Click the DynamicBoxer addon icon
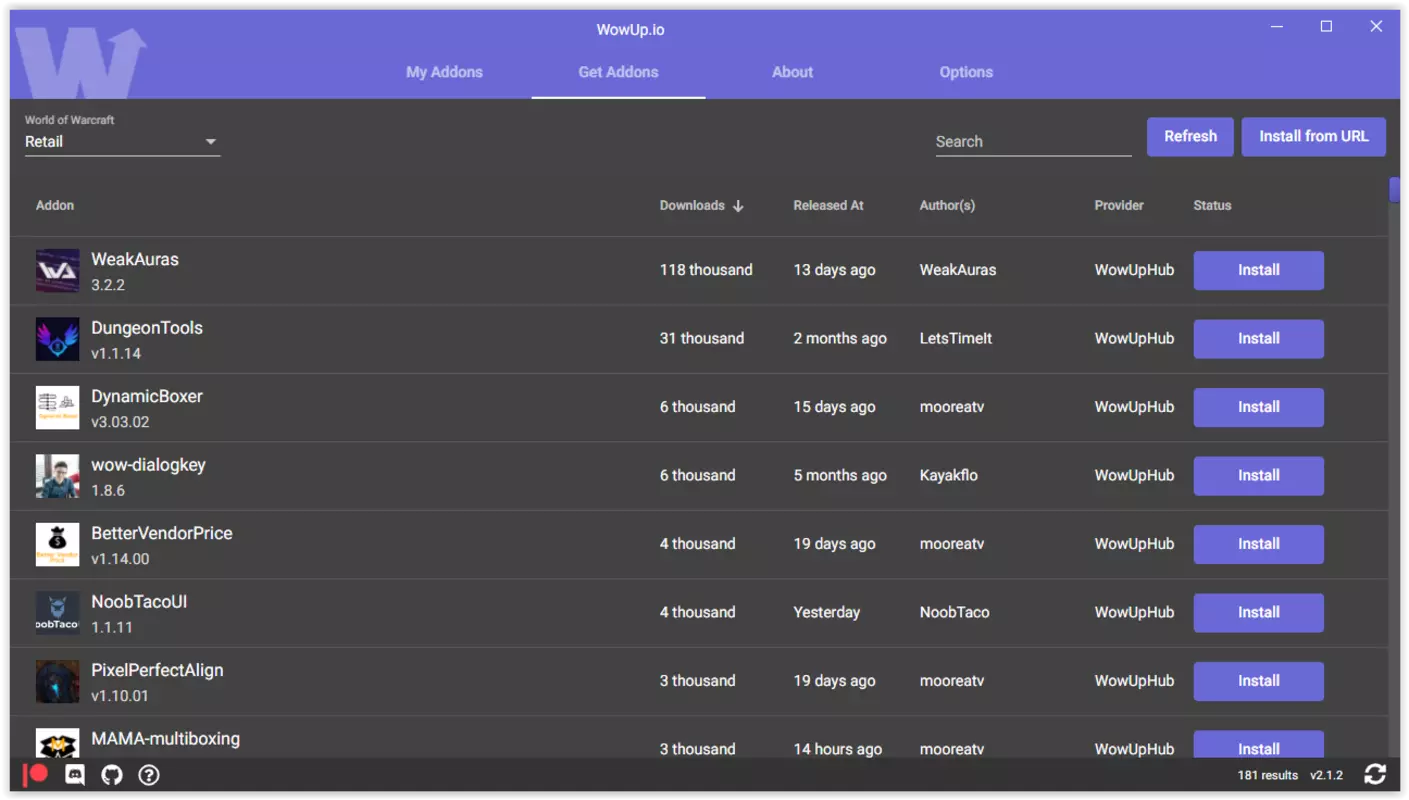 tap(57, 407)
